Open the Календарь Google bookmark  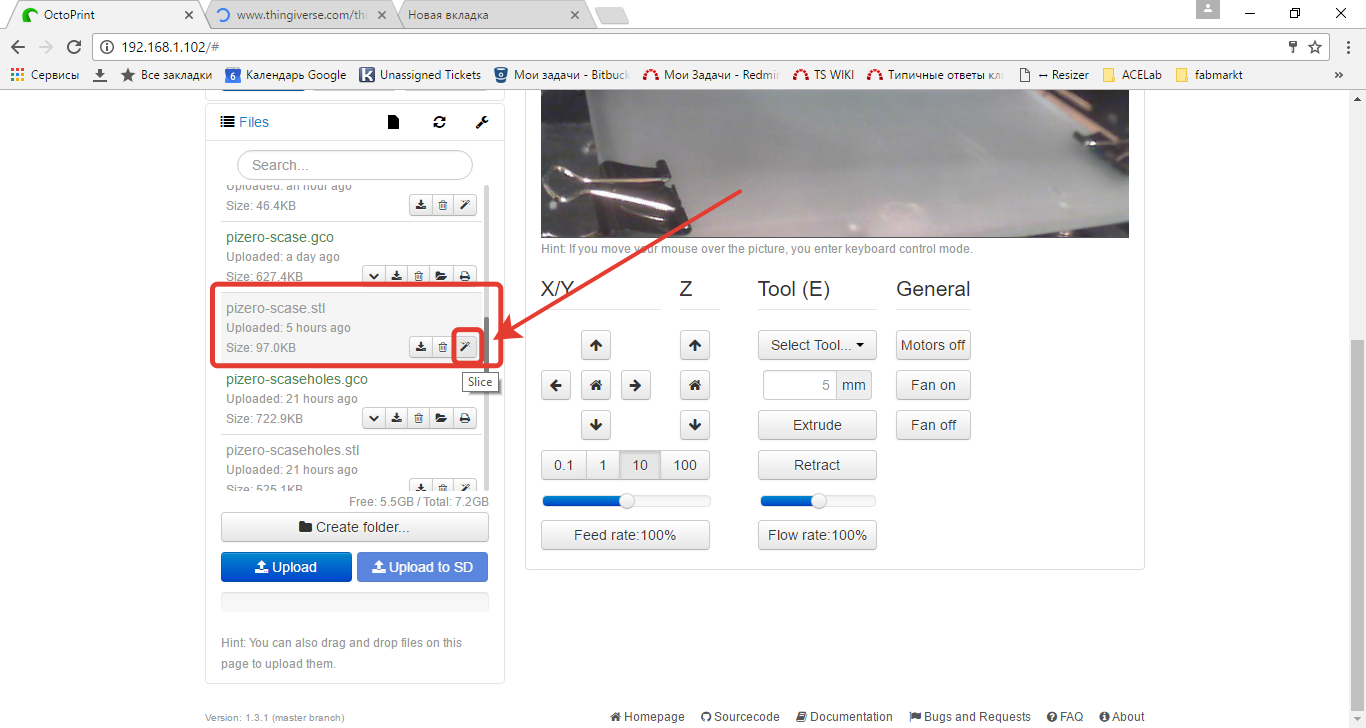coord(286,74)
